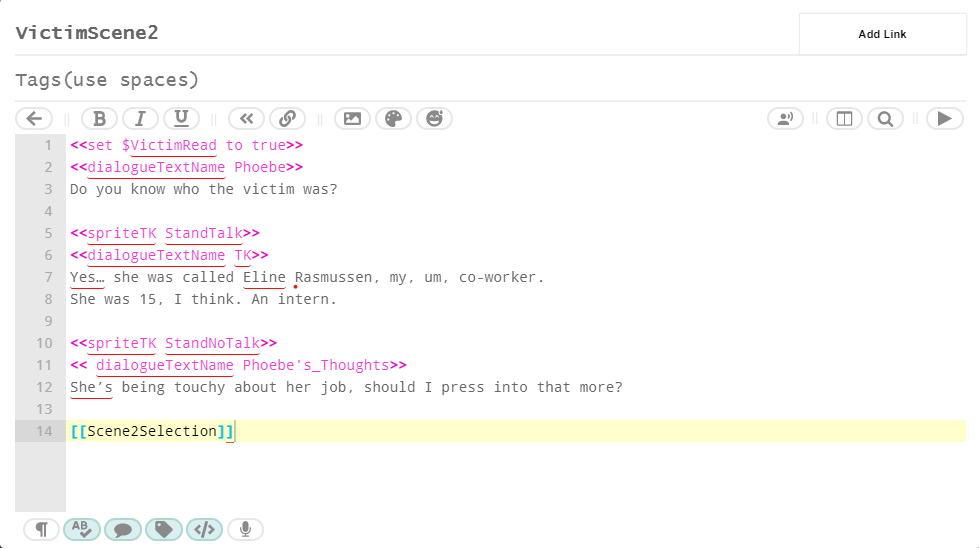Insert command tags with the double-chevron button
Screen dimensions: 979x548
click(x=247, y=119)
